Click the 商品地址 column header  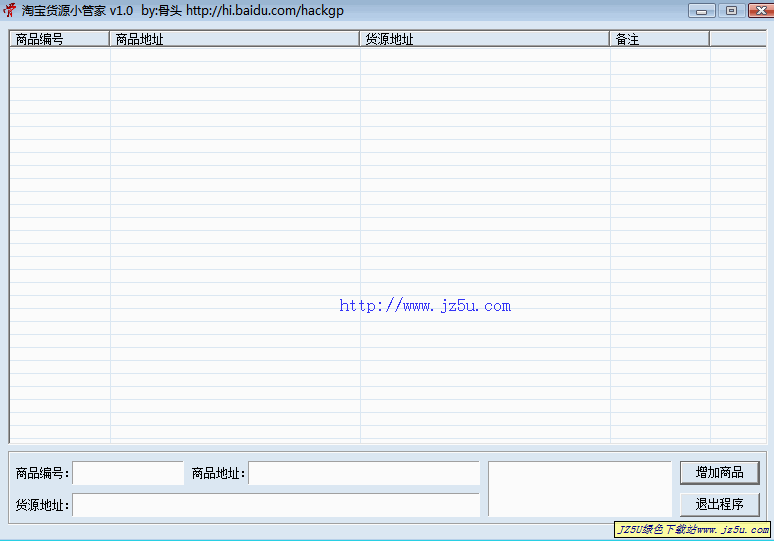pyautogui.click(x=234, y=39)
